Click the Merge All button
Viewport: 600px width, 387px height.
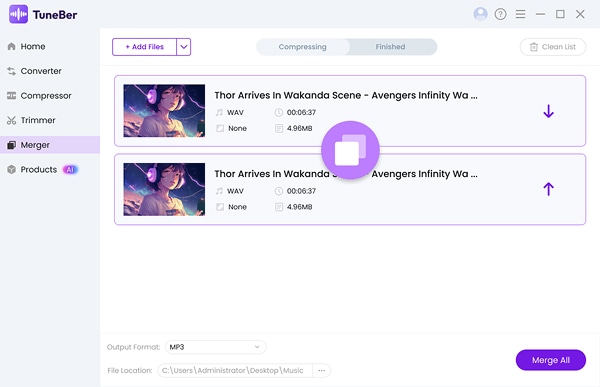click(550, 360)
